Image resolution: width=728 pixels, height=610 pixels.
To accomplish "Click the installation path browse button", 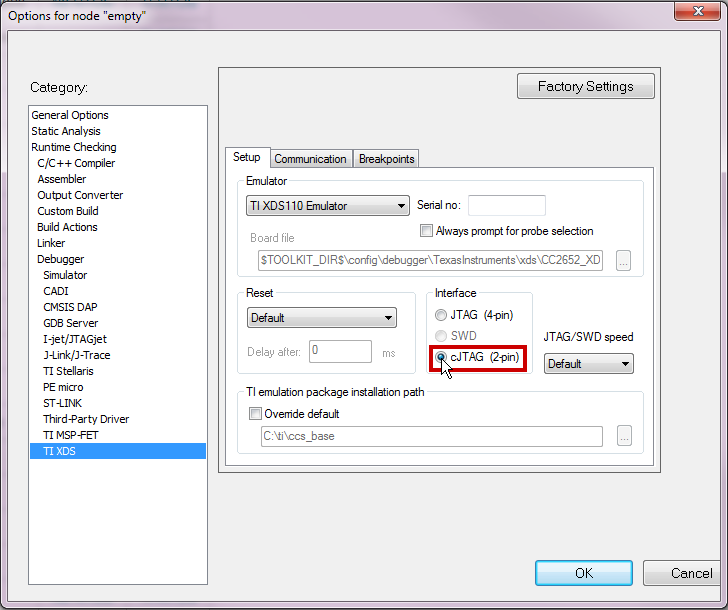I will click(x=624, y=436).
